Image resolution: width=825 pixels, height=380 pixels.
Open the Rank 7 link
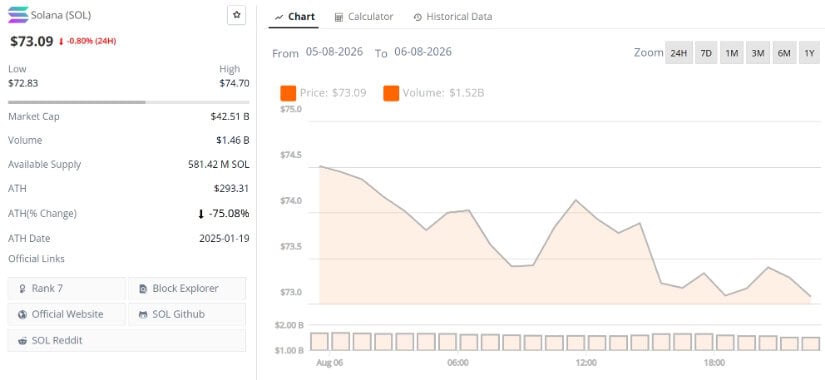pyautogui.click(x=67, y=288)
